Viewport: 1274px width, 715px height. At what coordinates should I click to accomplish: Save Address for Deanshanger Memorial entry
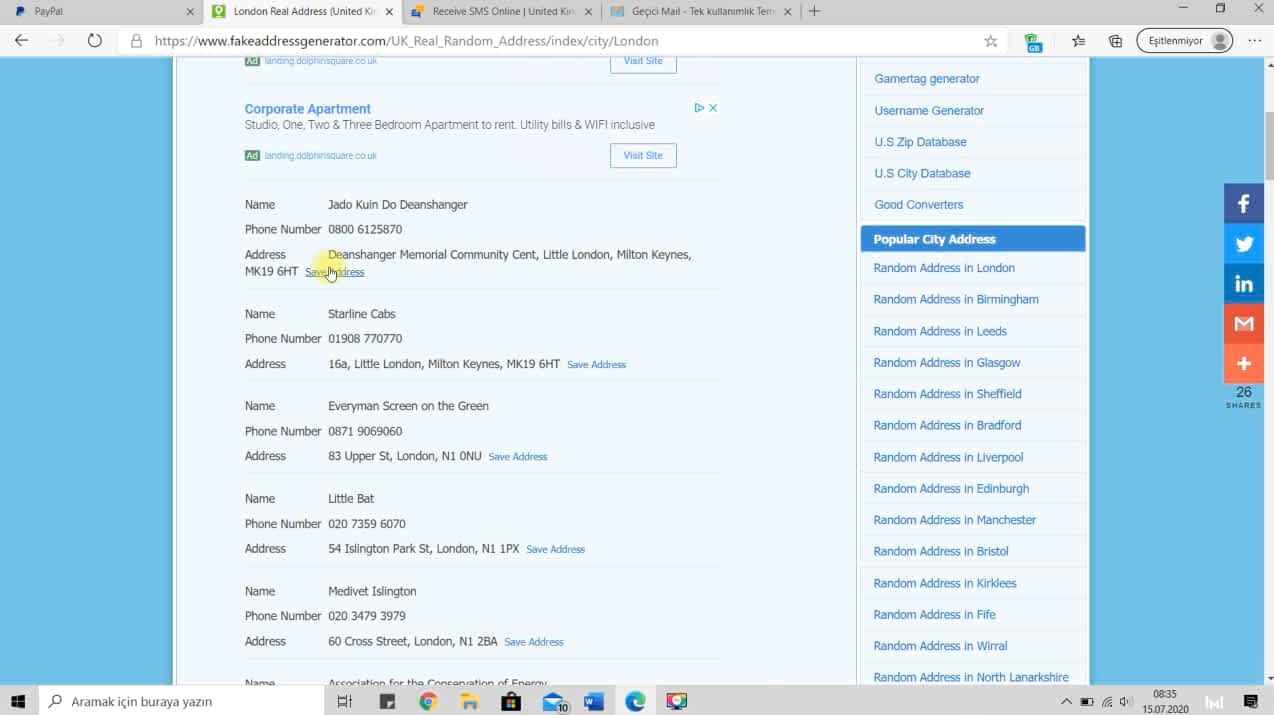[334, 272]
